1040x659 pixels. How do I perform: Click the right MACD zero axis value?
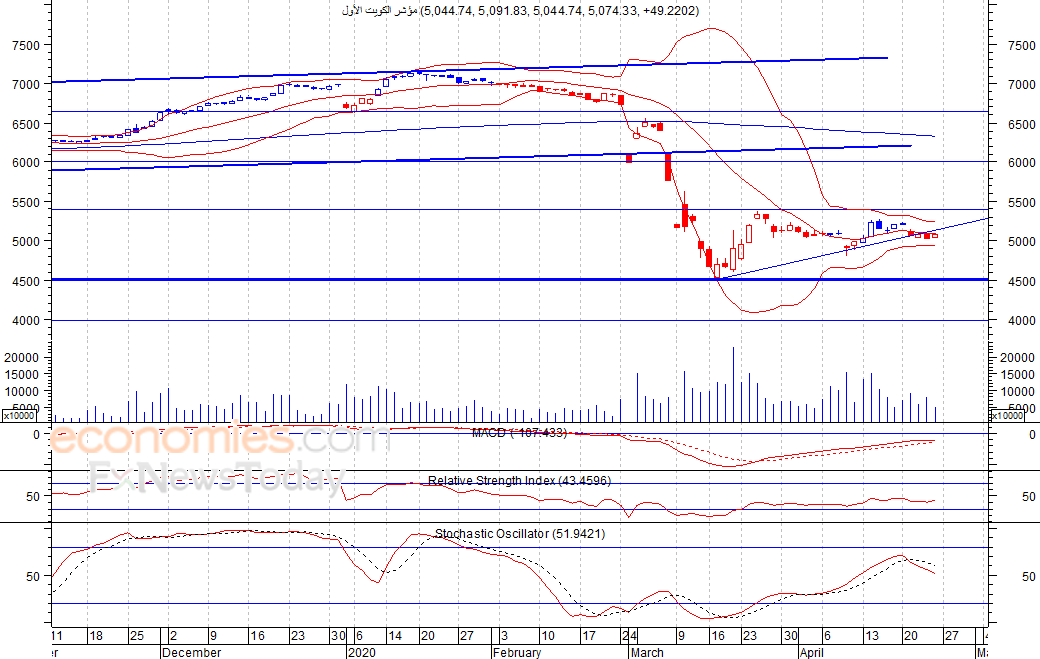pyautogui.click(x=1032, y=435)
